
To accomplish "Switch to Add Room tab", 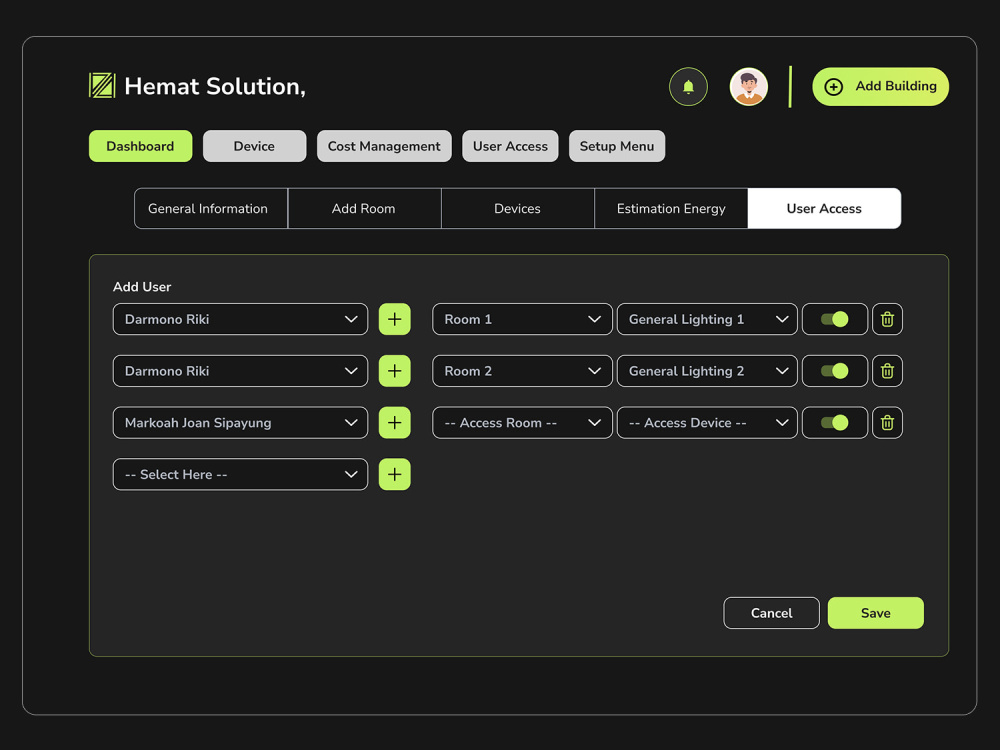I will (364, 209).
